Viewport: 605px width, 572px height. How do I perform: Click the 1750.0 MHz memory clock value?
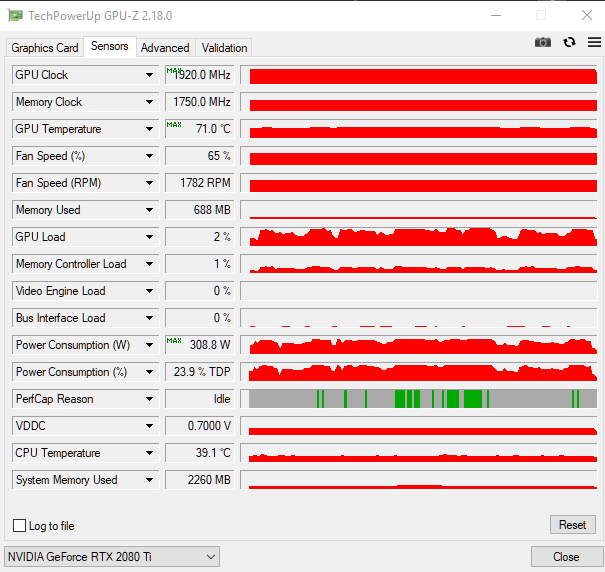pyautogui.click(x=200, y=102)
